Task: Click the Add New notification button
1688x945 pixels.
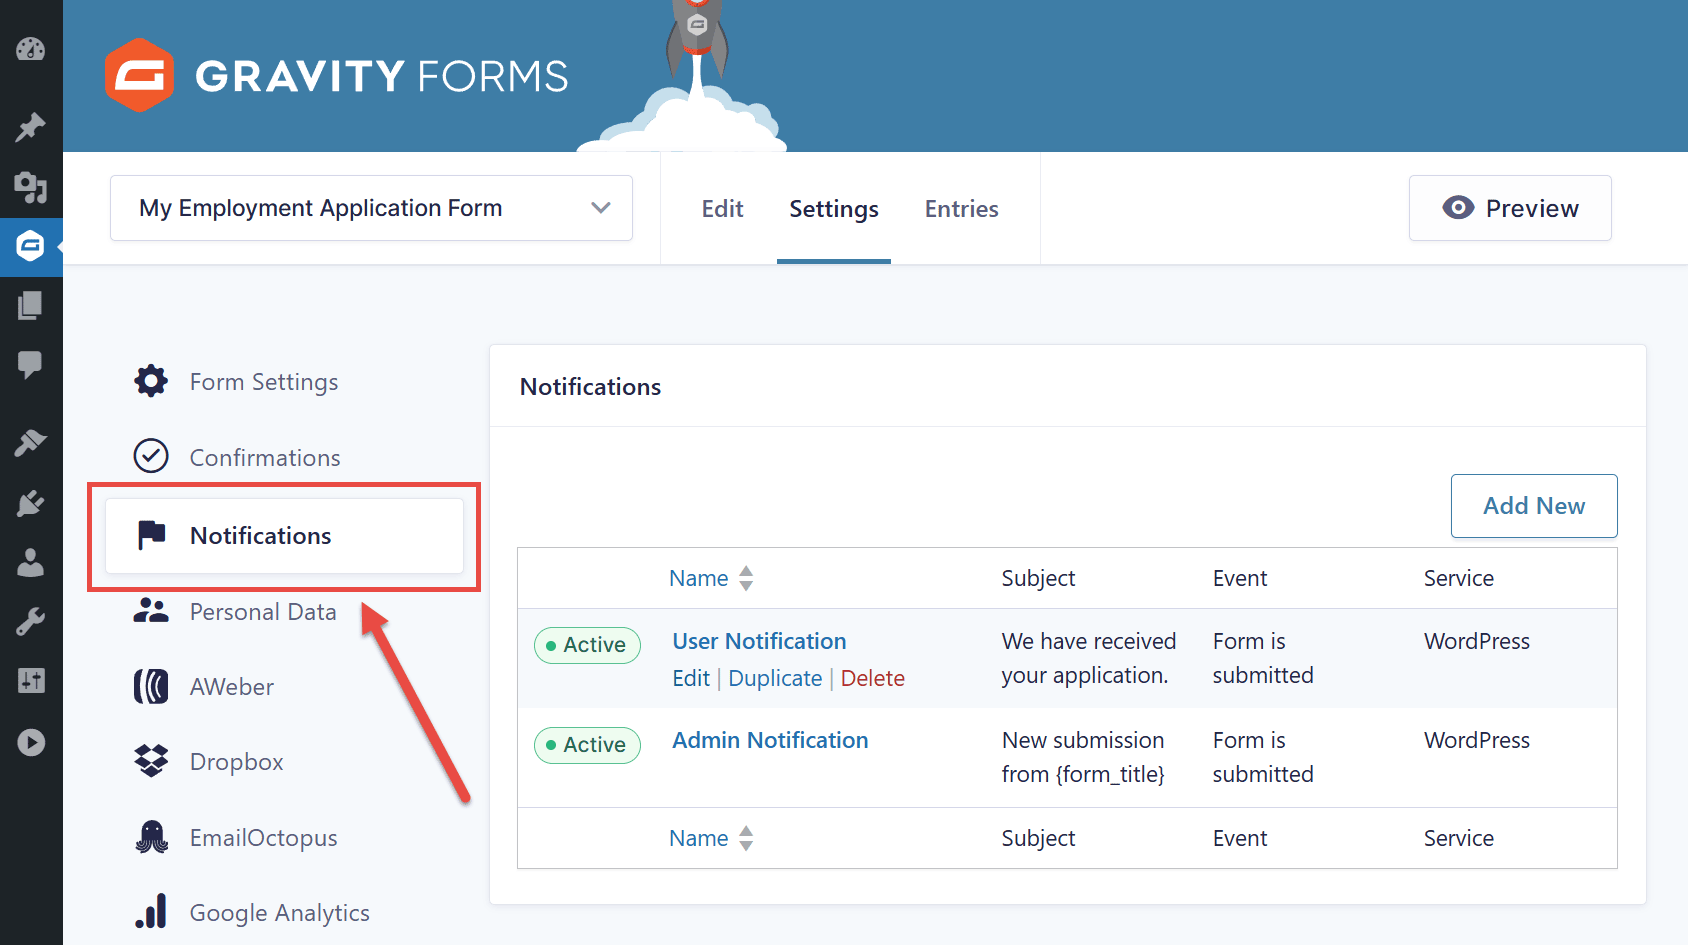Action: tap(1534, 506)
